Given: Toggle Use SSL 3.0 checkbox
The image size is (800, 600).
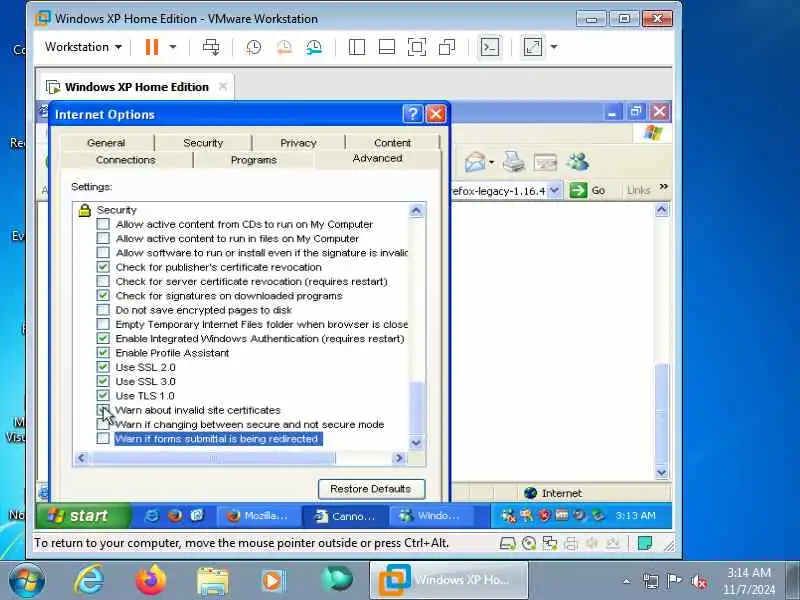Looking at the screenshot, I should point(103,381).
